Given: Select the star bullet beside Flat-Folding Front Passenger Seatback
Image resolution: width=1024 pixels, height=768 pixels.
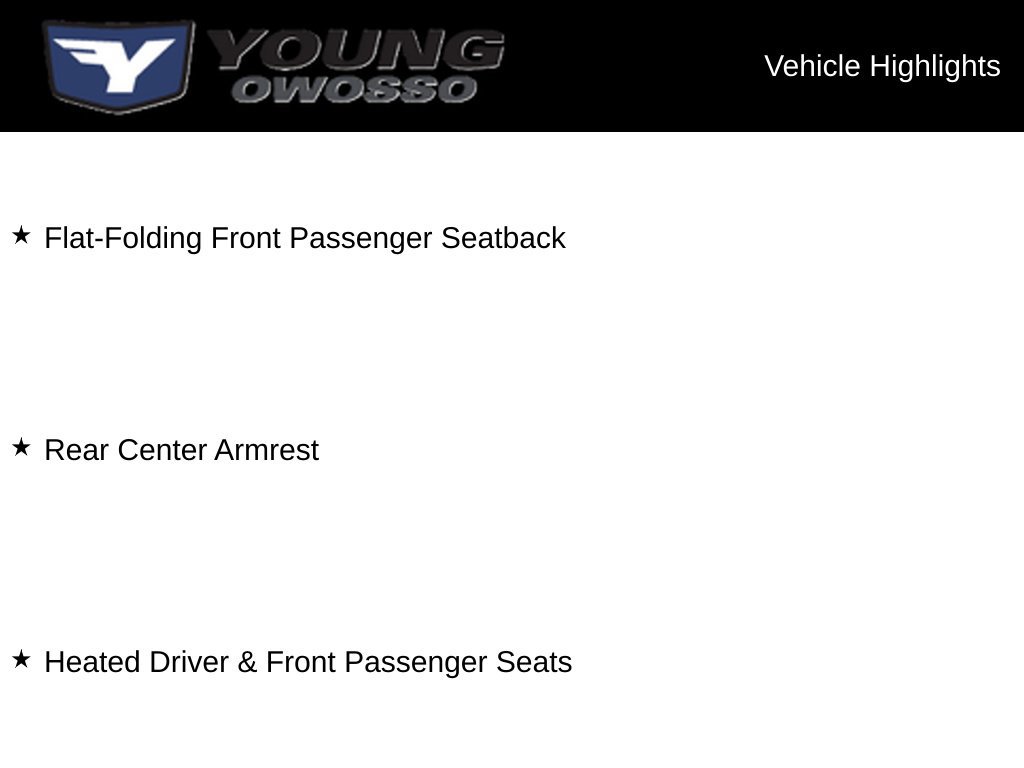Looking at the screenshot, I should [x=22, y=235].
